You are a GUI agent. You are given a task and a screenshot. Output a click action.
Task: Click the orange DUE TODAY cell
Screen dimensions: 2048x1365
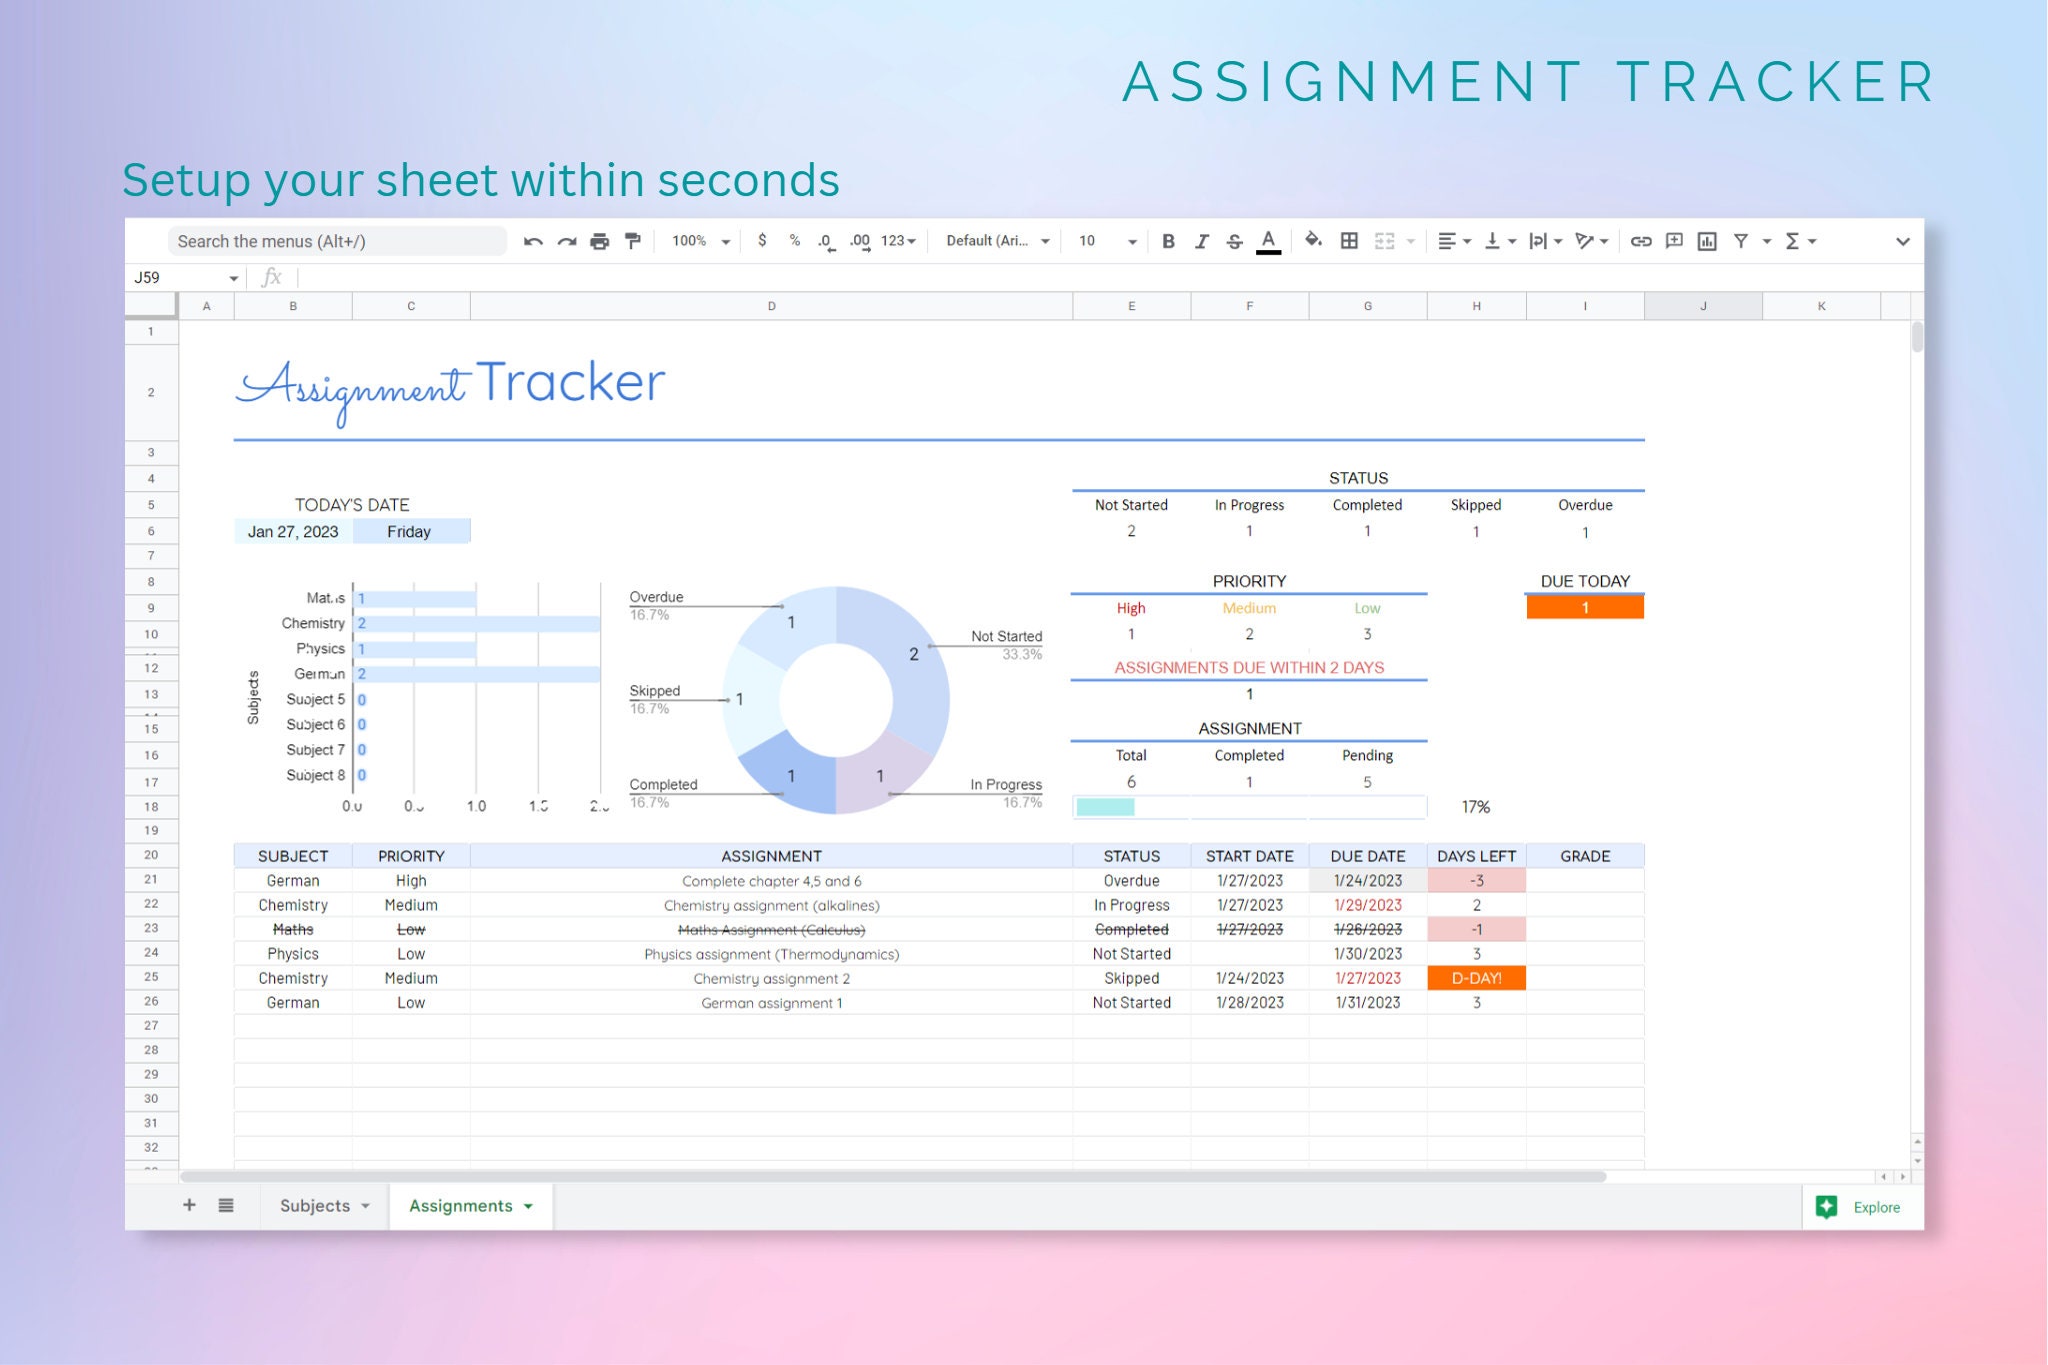point(1585,607)
